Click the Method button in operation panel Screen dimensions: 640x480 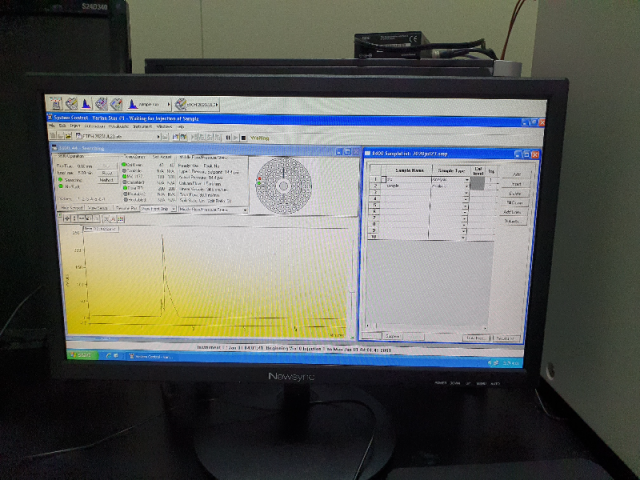(x=107, y=181)
